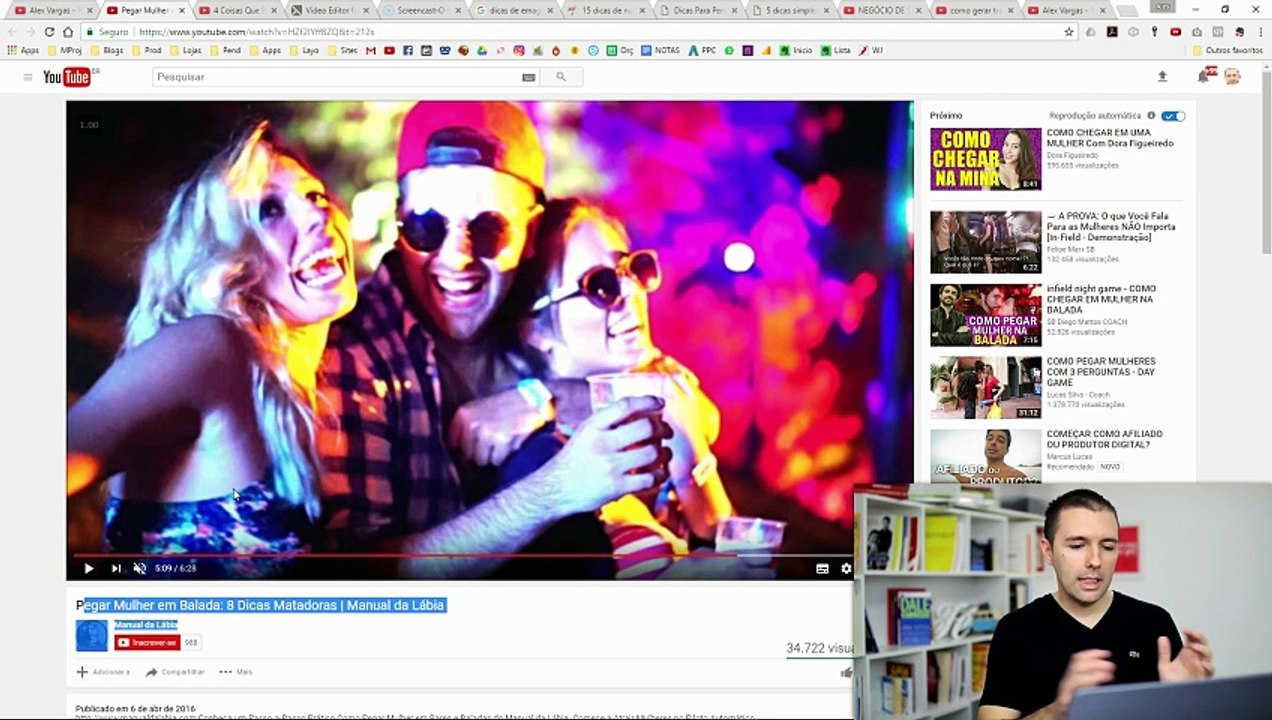Expand the Outros favoritos folder
Viewport: 1272px width, 720px height.
(x=1228, y=50)
